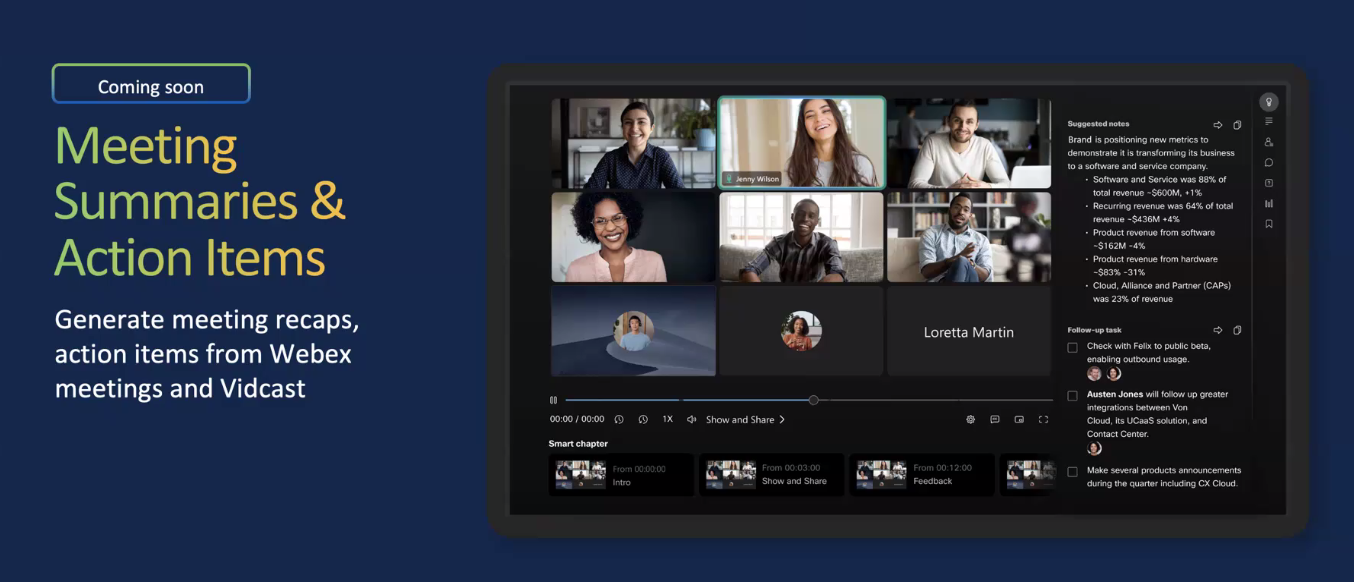Check the Austen Jones follow-up task box
Screen dimensions: 1354x582
[1072, 395]
